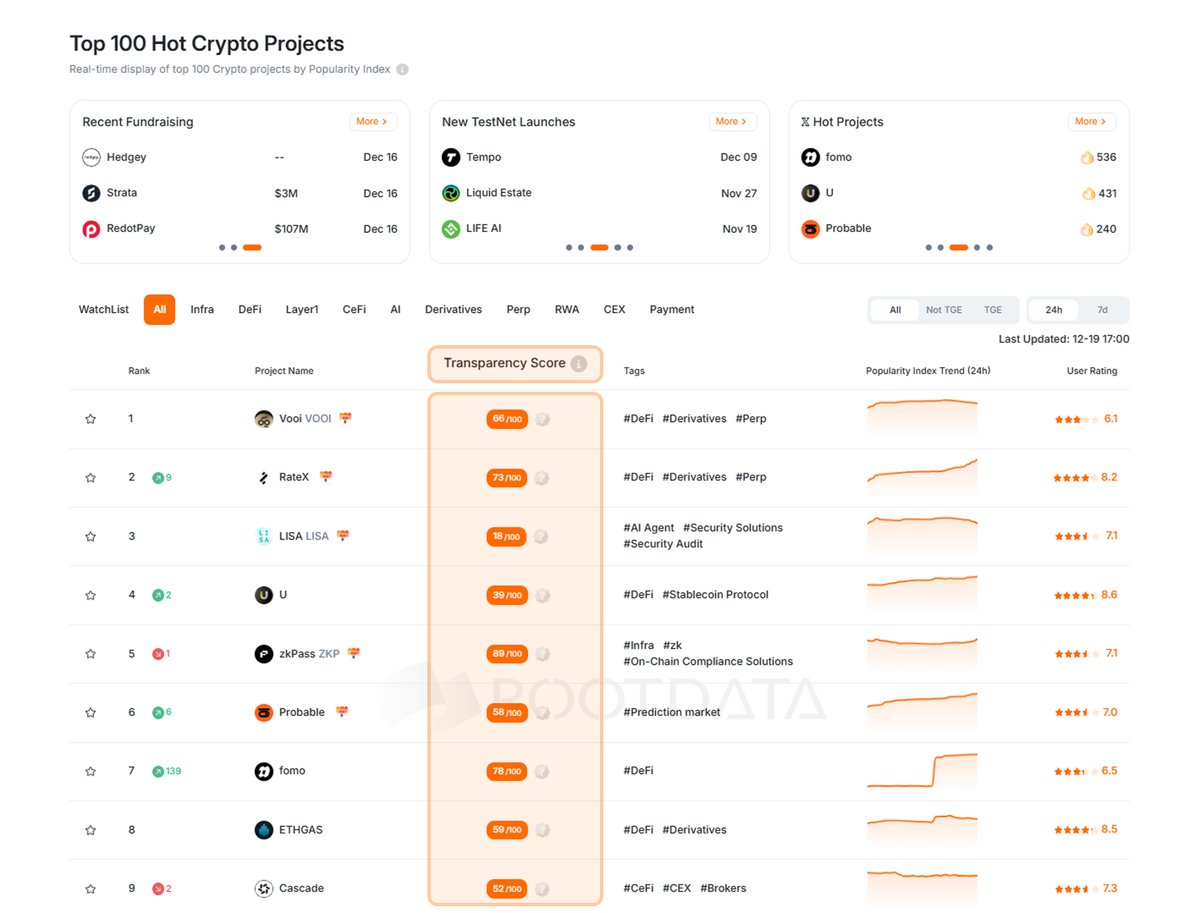This screenshot has width=1200, height=913.
Task: Star the Vooi project row
Action: [x=91, y=419]
